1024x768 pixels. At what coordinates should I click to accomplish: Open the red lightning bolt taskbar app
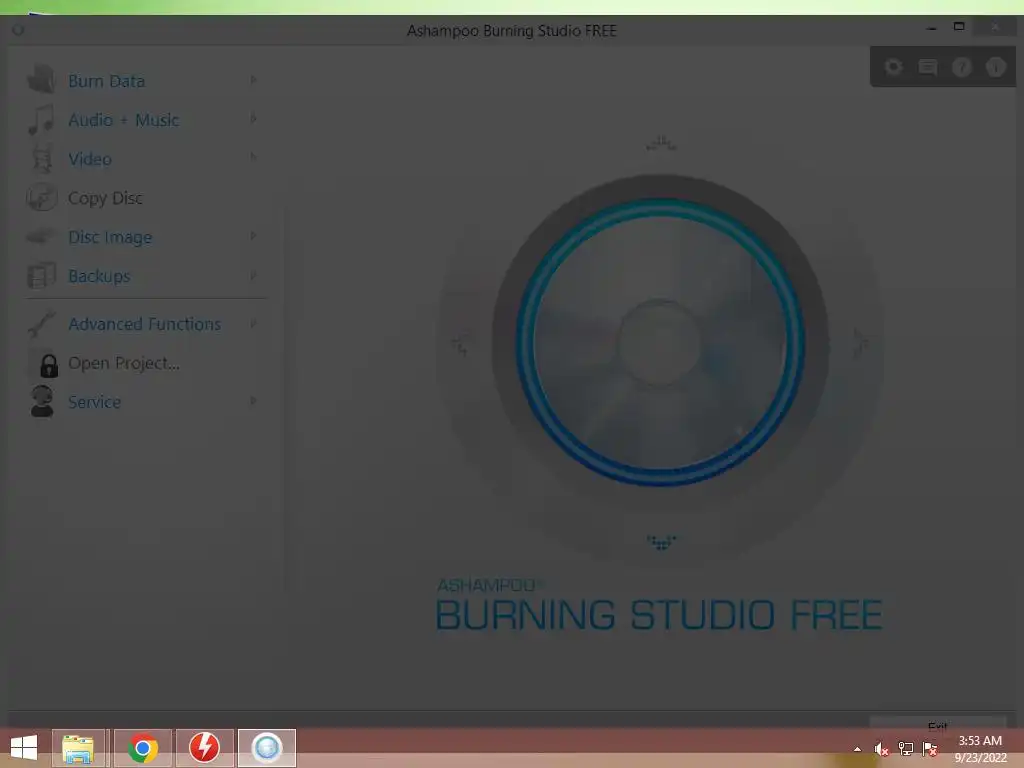(204, 748)
